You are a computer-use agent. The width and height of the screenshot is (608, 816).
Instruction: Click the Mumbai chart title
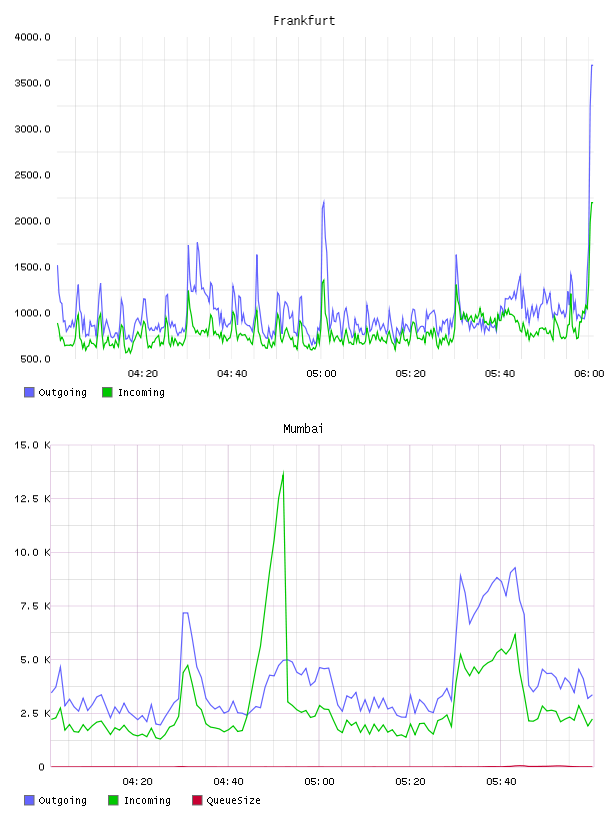pos(303,428)
